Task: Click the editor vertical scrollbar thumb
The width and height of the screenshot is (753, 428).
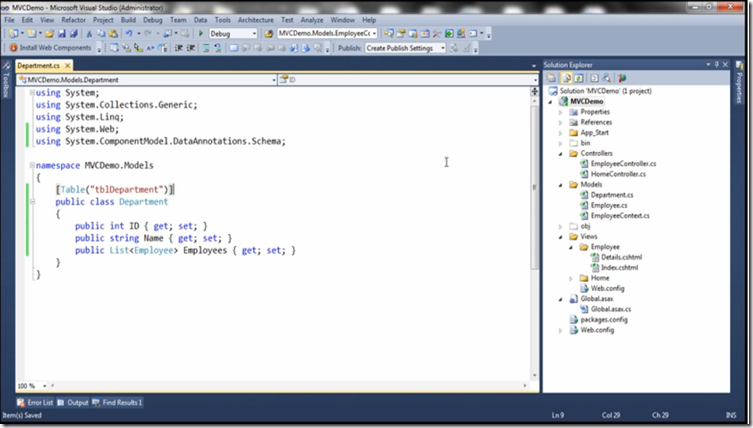Action: [x=534, y=187]
